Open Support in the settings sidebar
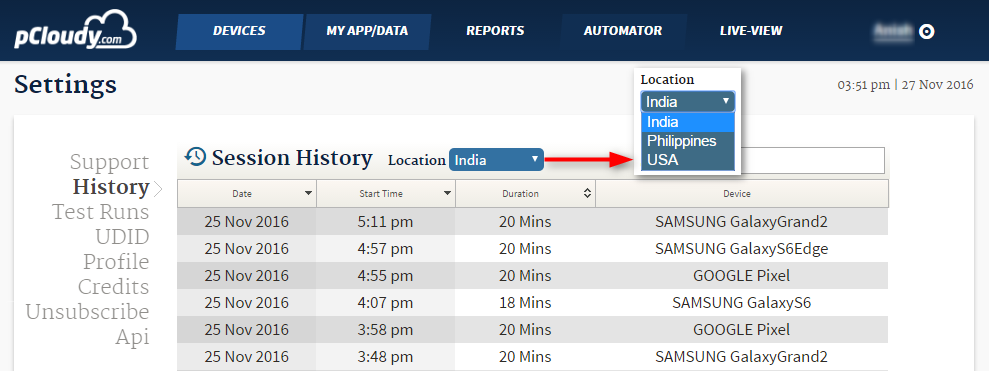The width and height of the screenshot is (989, 371). pos(109,162)
